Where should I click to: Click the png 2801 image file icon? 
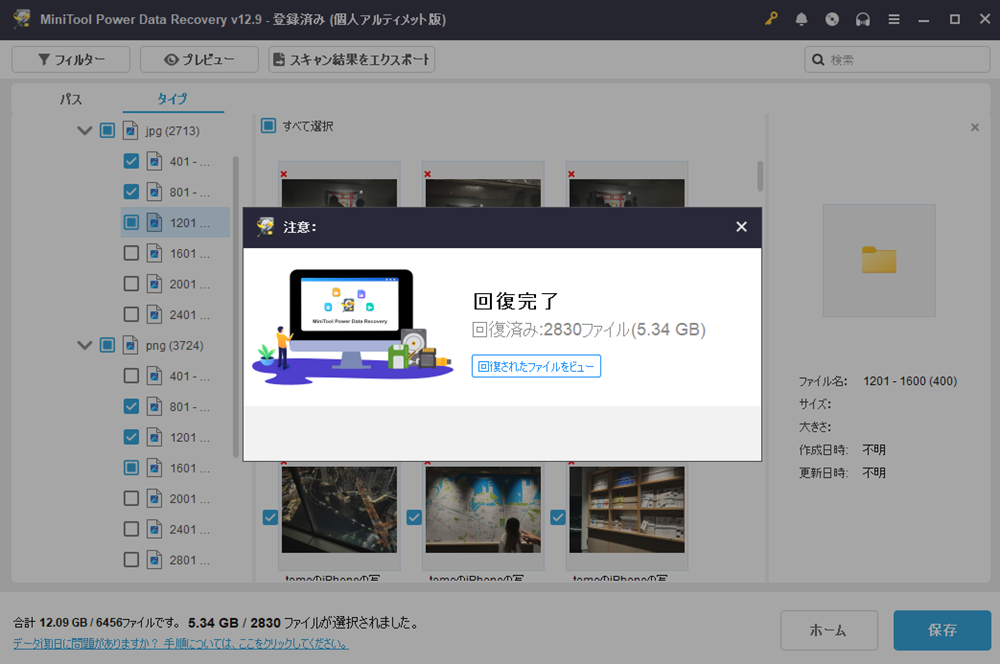154,560
